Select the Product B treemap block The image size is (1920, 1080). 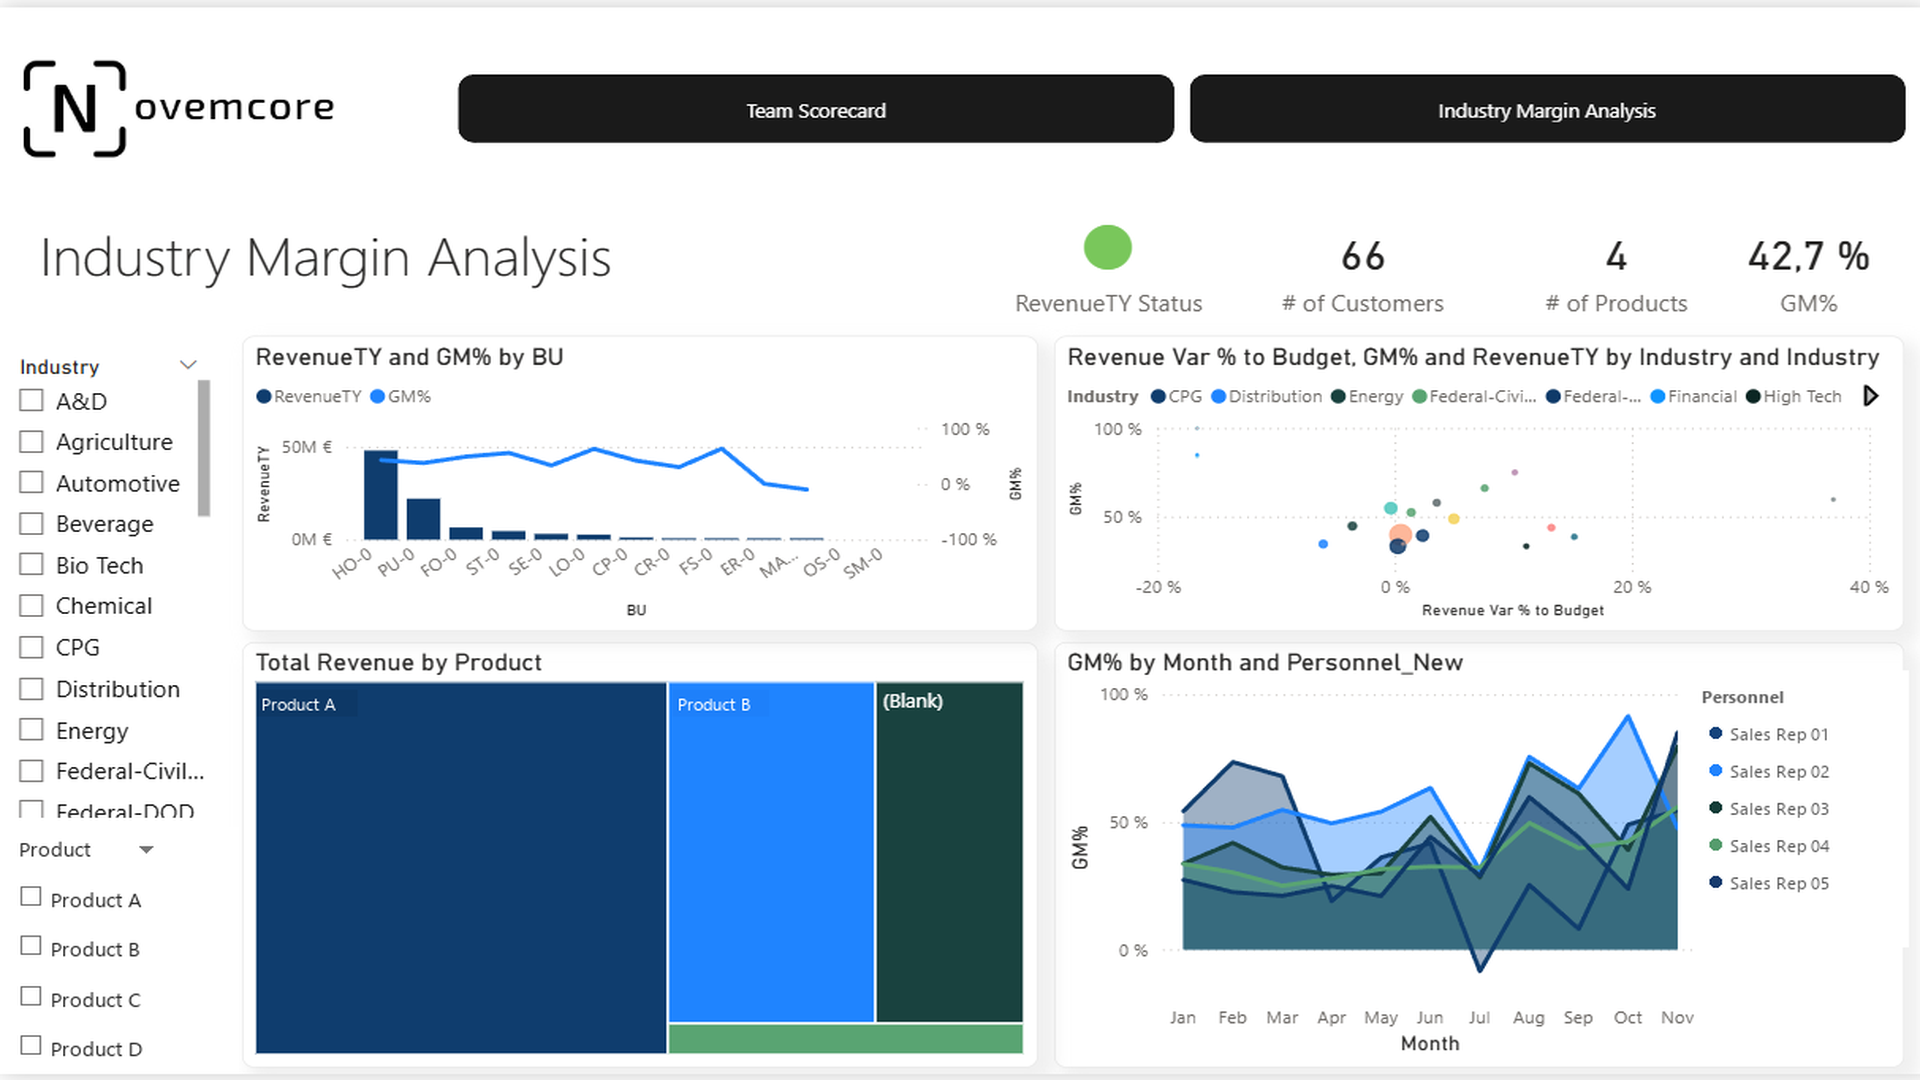pos(771,853)
